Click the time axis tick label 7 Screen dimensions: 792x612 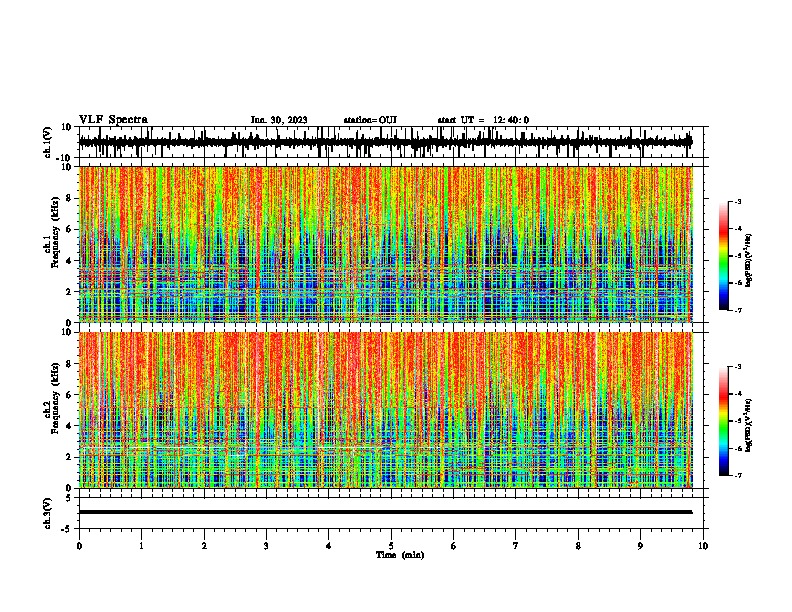pyautogui.click(x=516, y=546)
